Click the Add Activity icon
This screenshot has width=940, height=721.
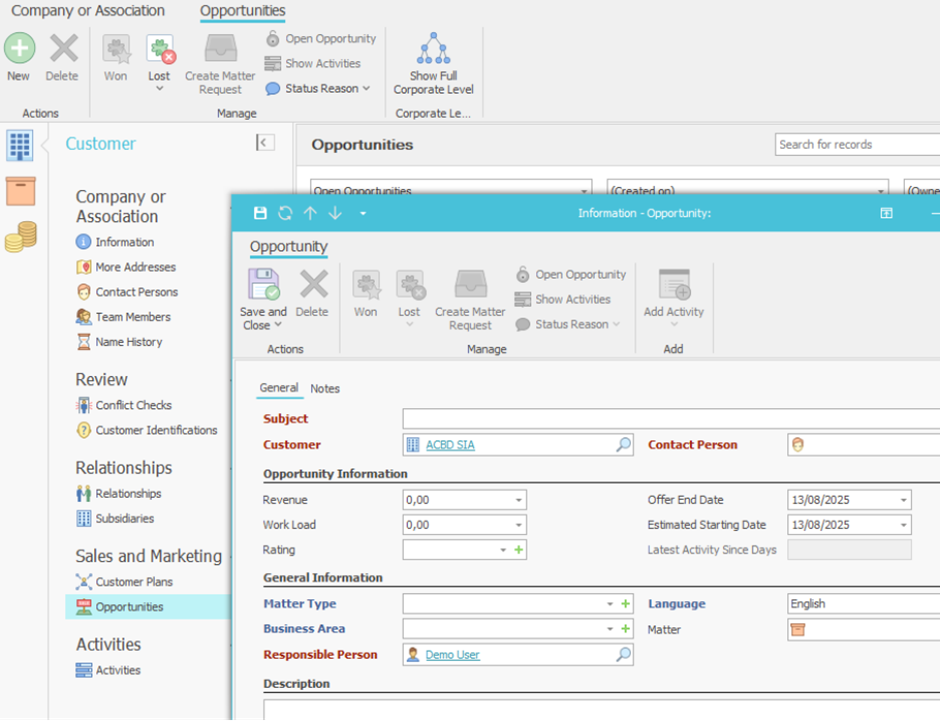point(674,286)
